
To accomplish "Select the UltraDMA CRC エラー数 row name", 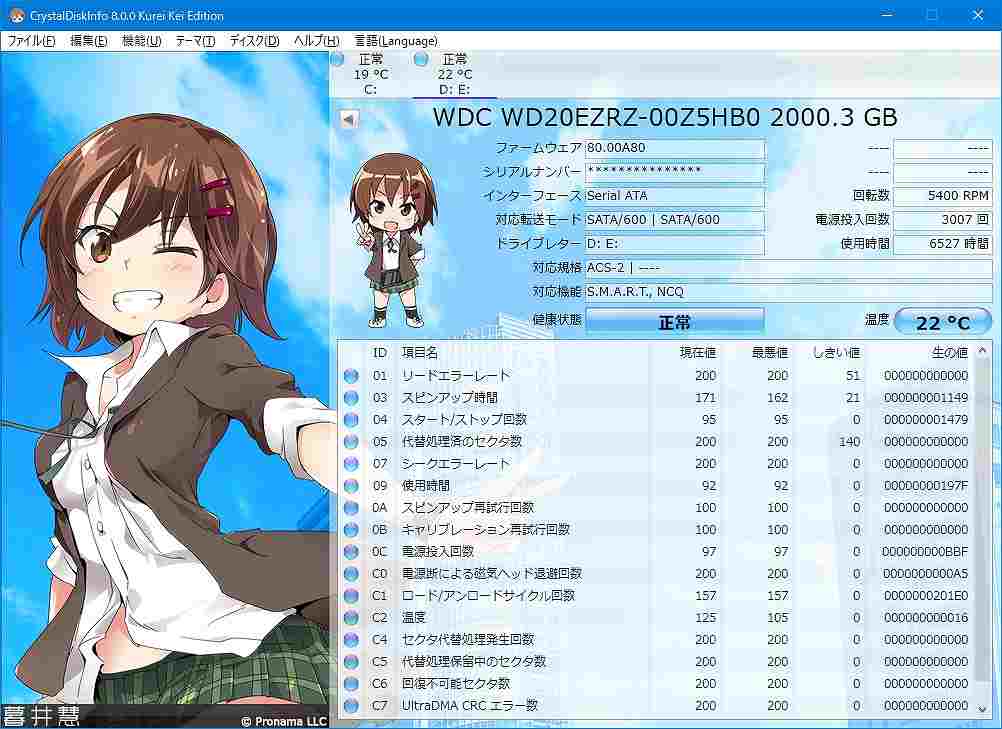I will [x=469, y=706].
